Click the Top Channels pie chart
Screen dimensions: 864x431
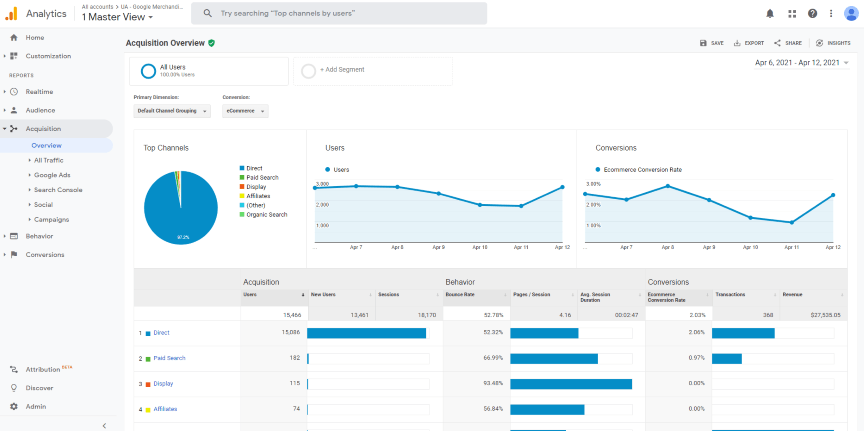click(x=181, y=208)
